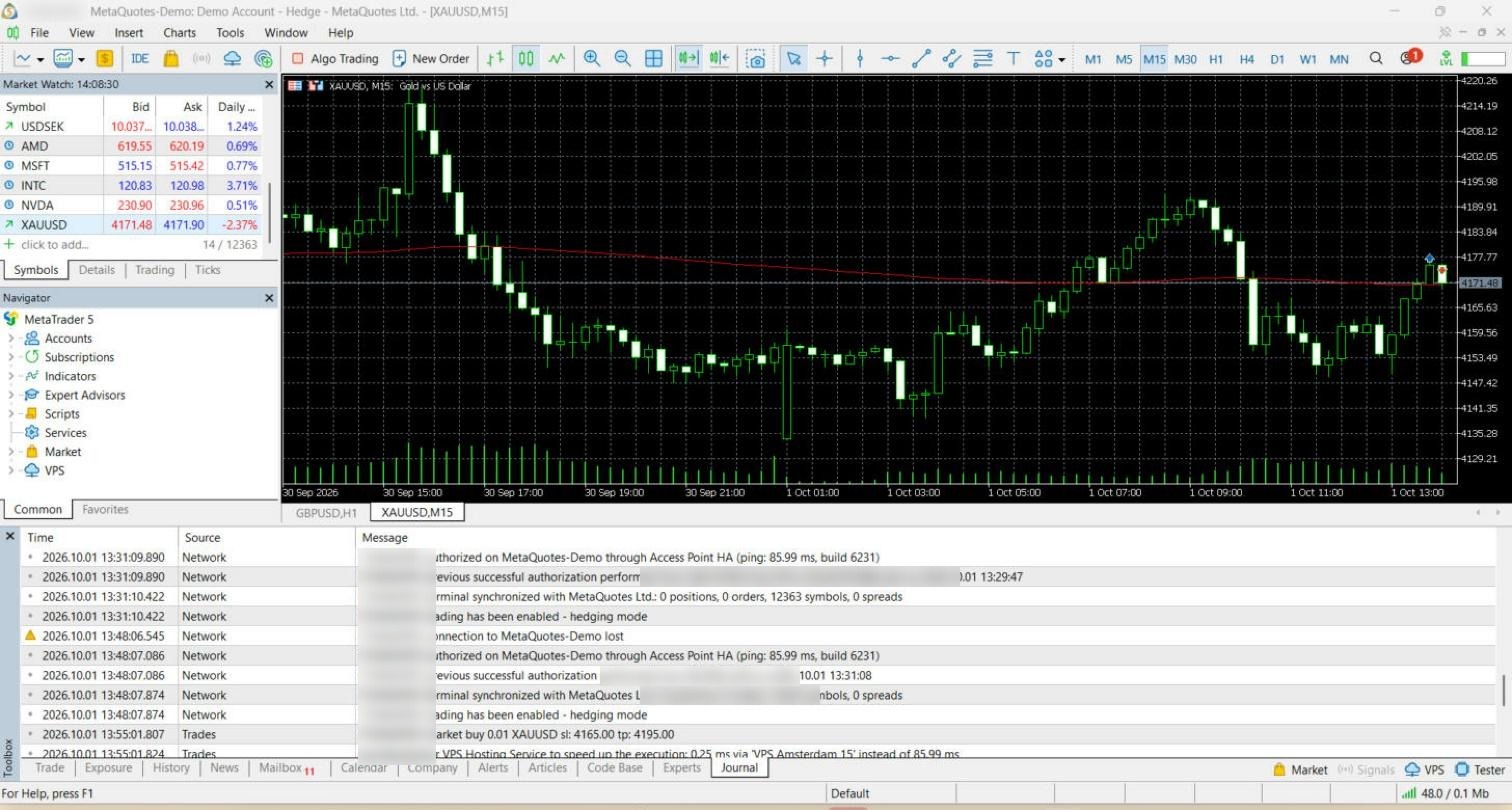Zoom out of the chart
1512x810 pixels.
[623, 58]
